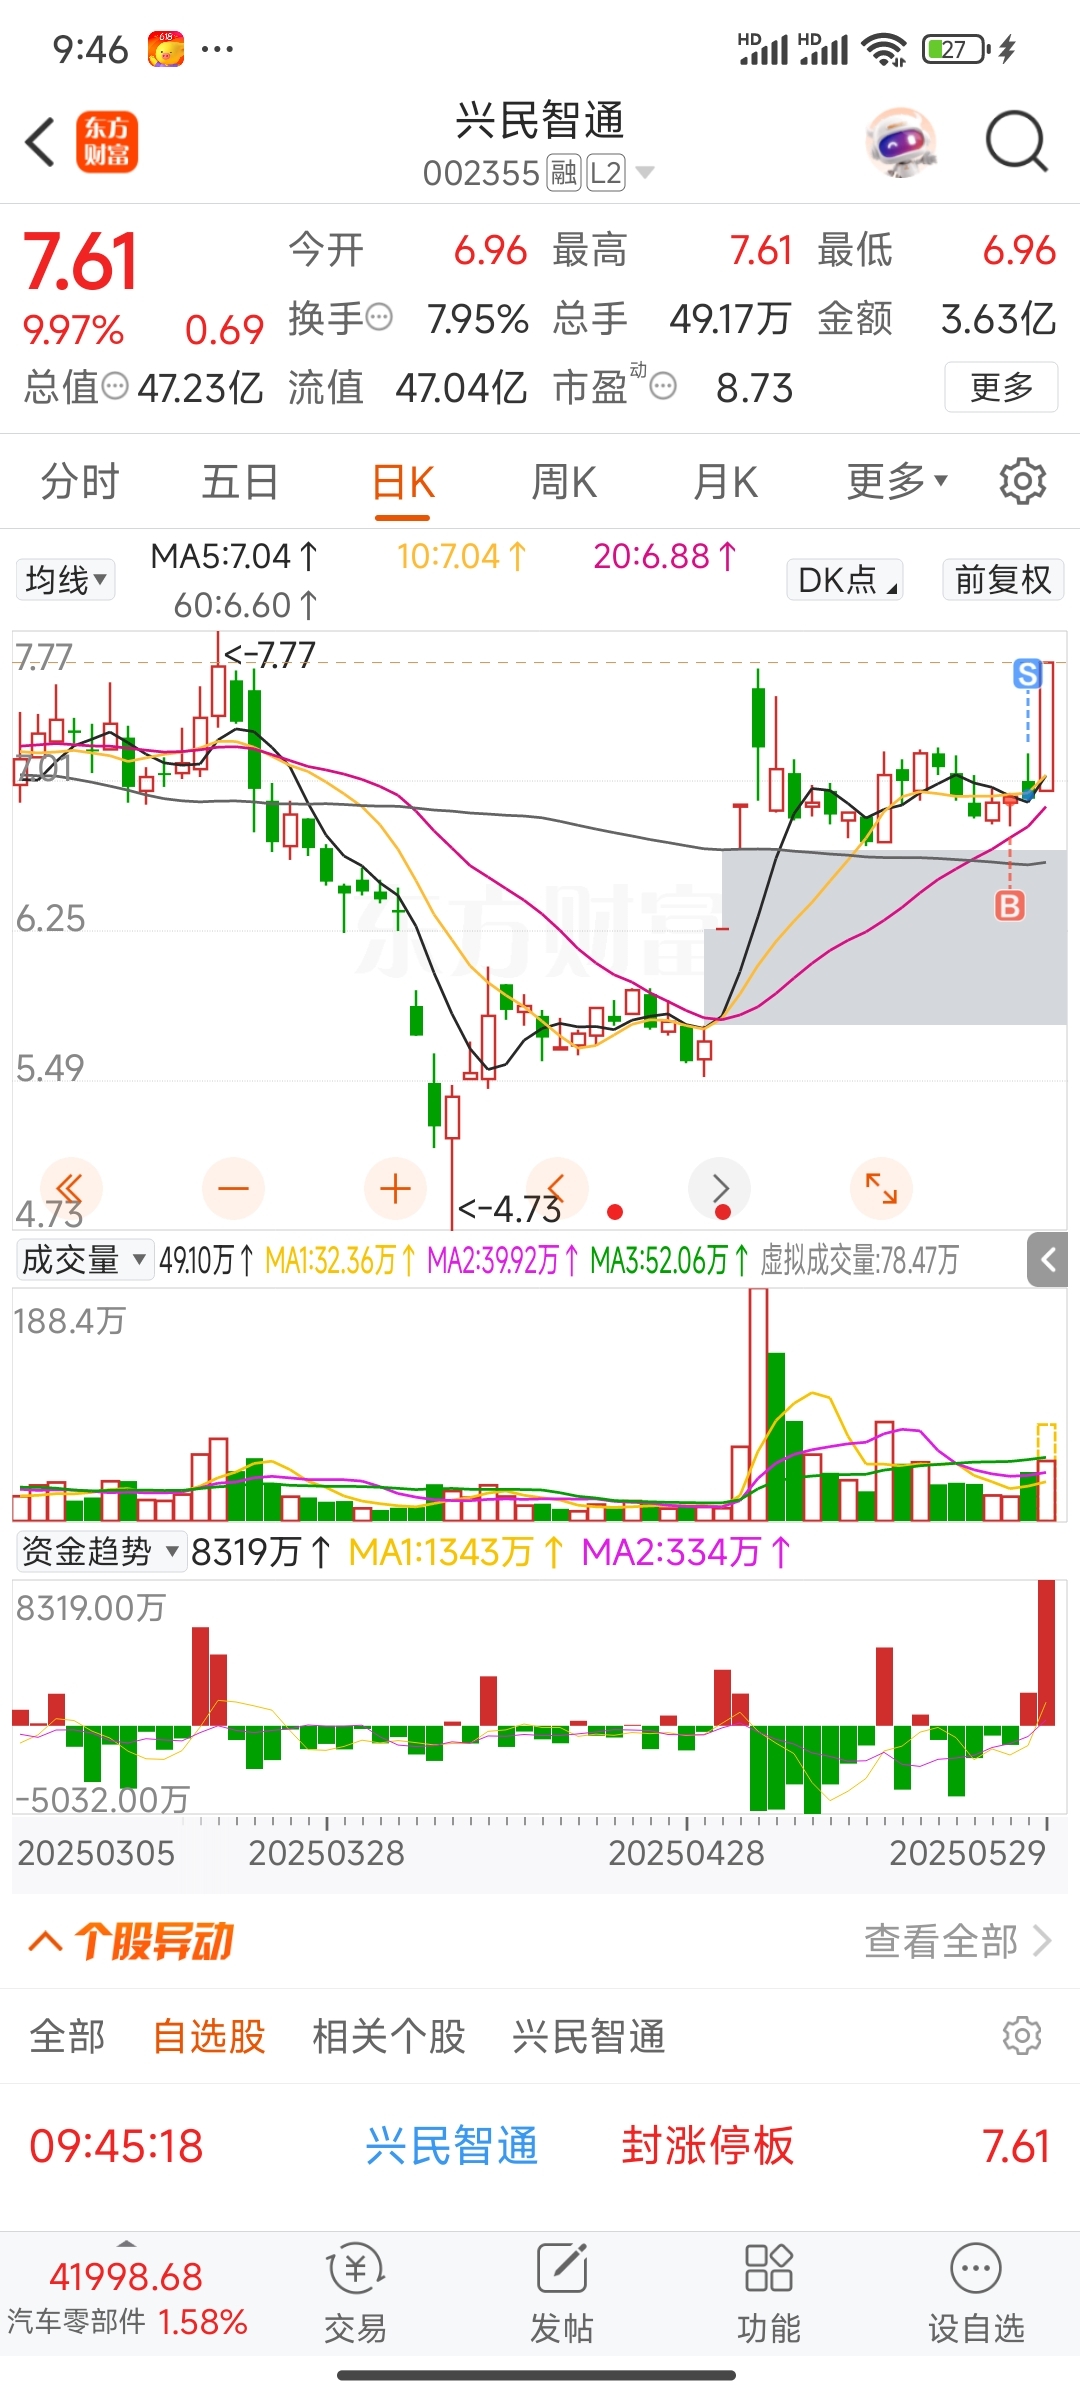The height and width of the screenshot is (2400, 1080).
Task: Open the robot assistant avatar
Action: tap(902, 142)
